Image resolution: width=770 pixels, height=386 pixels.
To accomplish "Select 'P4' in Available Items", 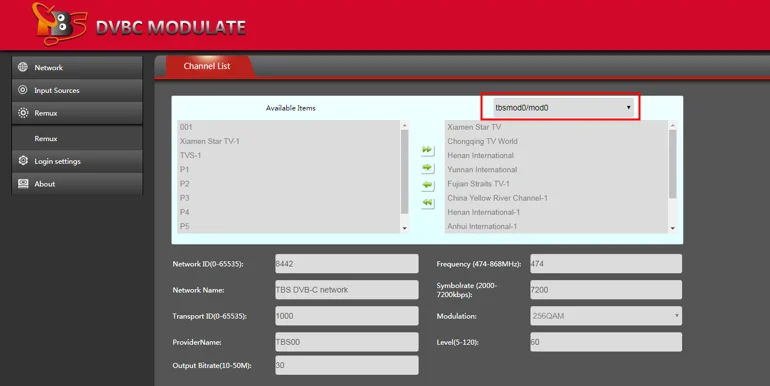I will 289,212.
